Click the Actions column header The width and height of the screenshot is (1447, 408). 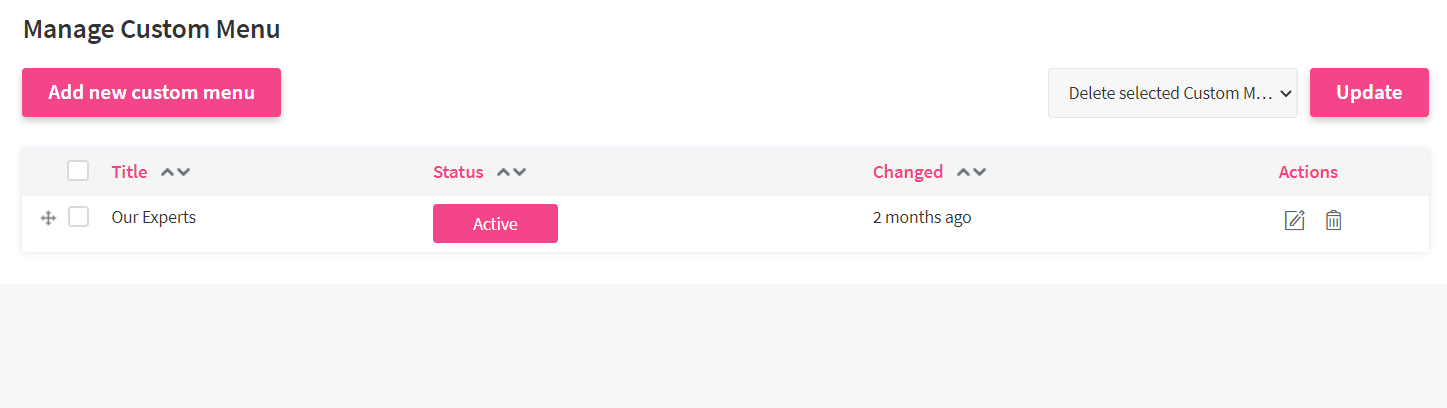coord(1307,172)
